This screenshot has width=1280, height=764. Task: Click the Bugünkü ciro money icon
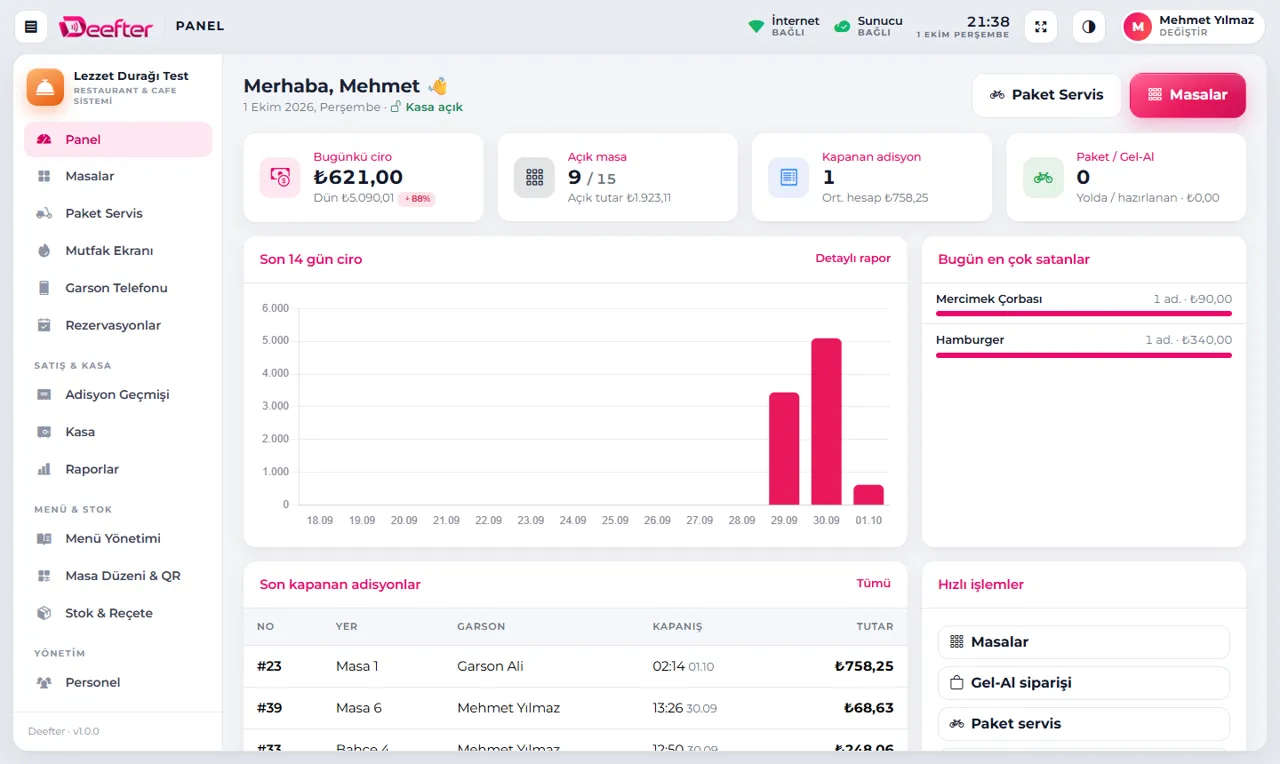coord(280,177)
